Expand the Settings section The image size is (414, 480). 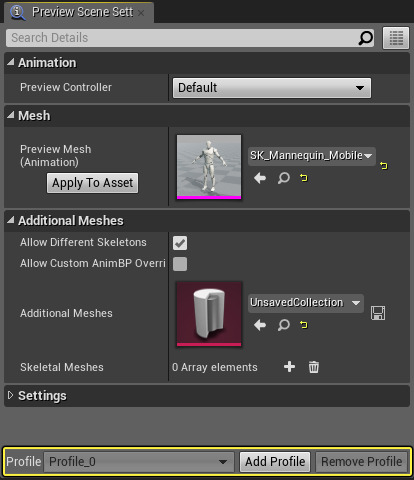tap(11, 395)
